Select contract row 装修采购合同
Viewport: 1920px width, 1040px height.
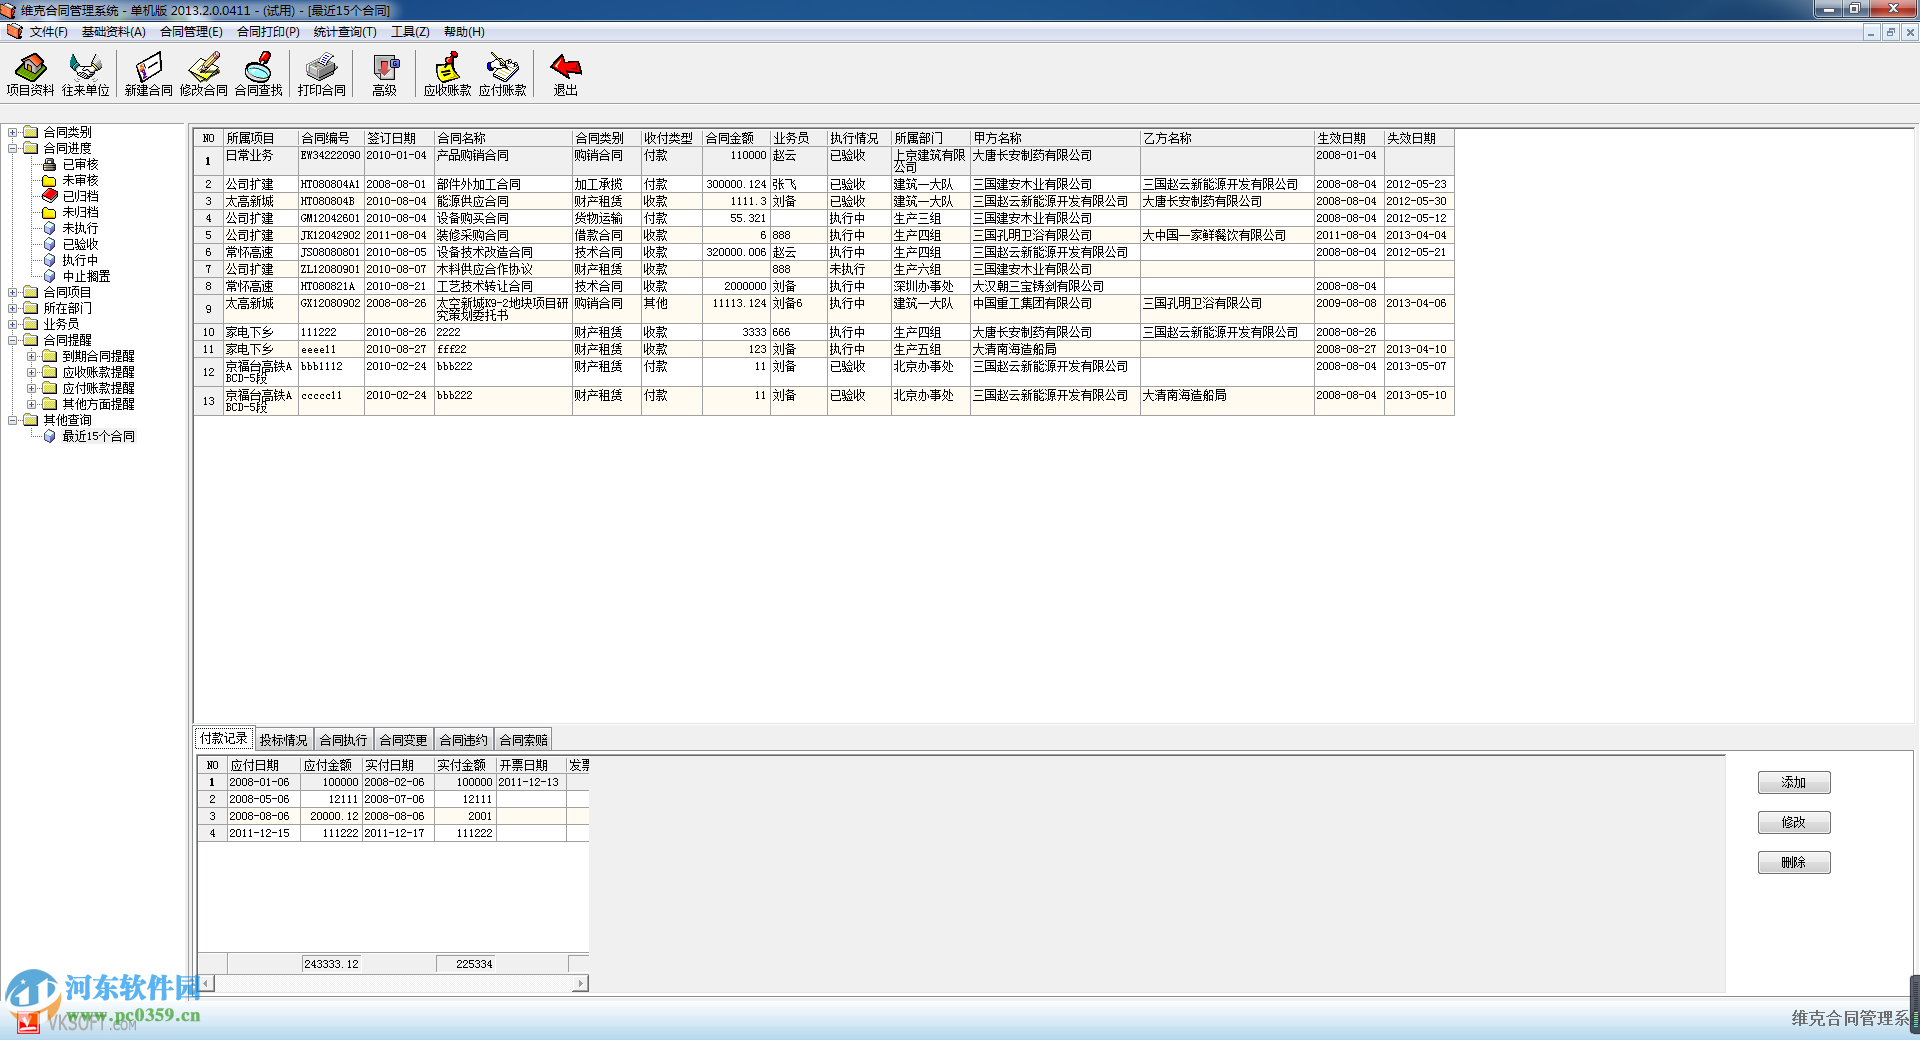tap(823, 236)
